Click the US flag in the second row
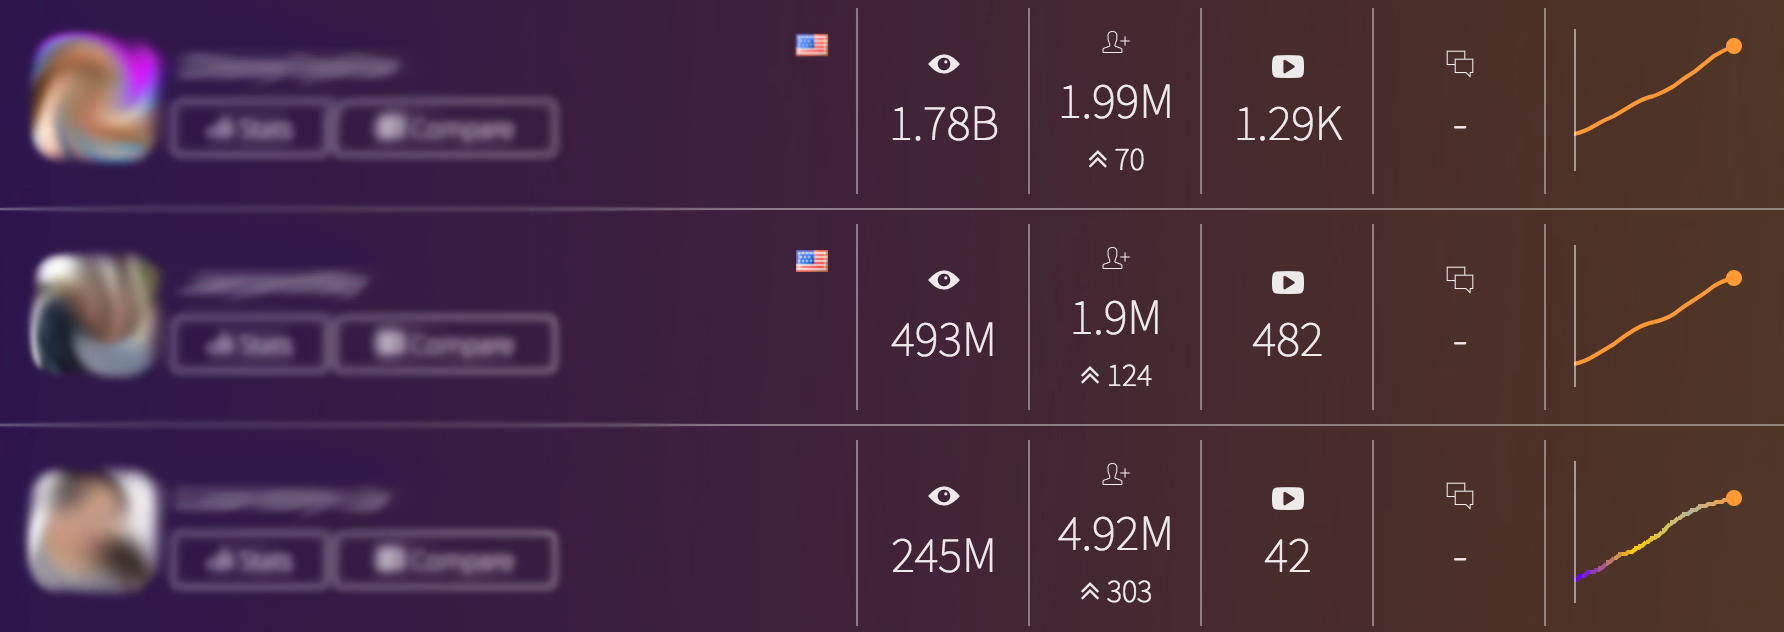The height and width of the screenshot is (632, 1784). [x=811, y=261]
